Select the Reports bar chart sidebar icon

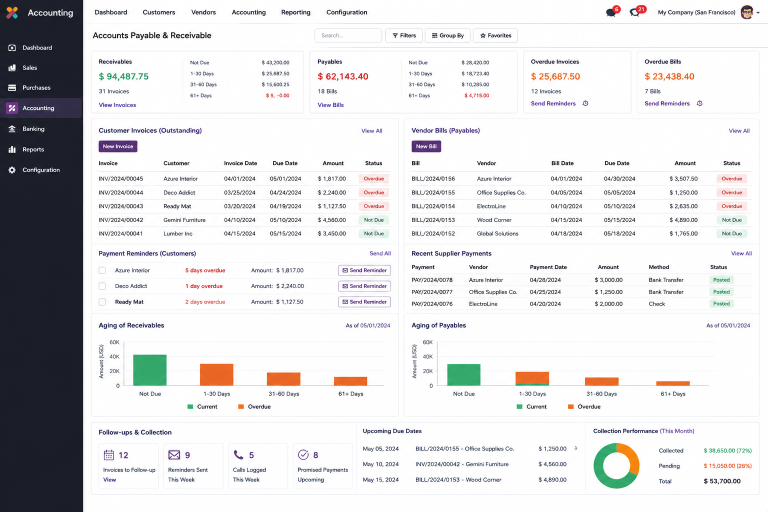[12, 149]
